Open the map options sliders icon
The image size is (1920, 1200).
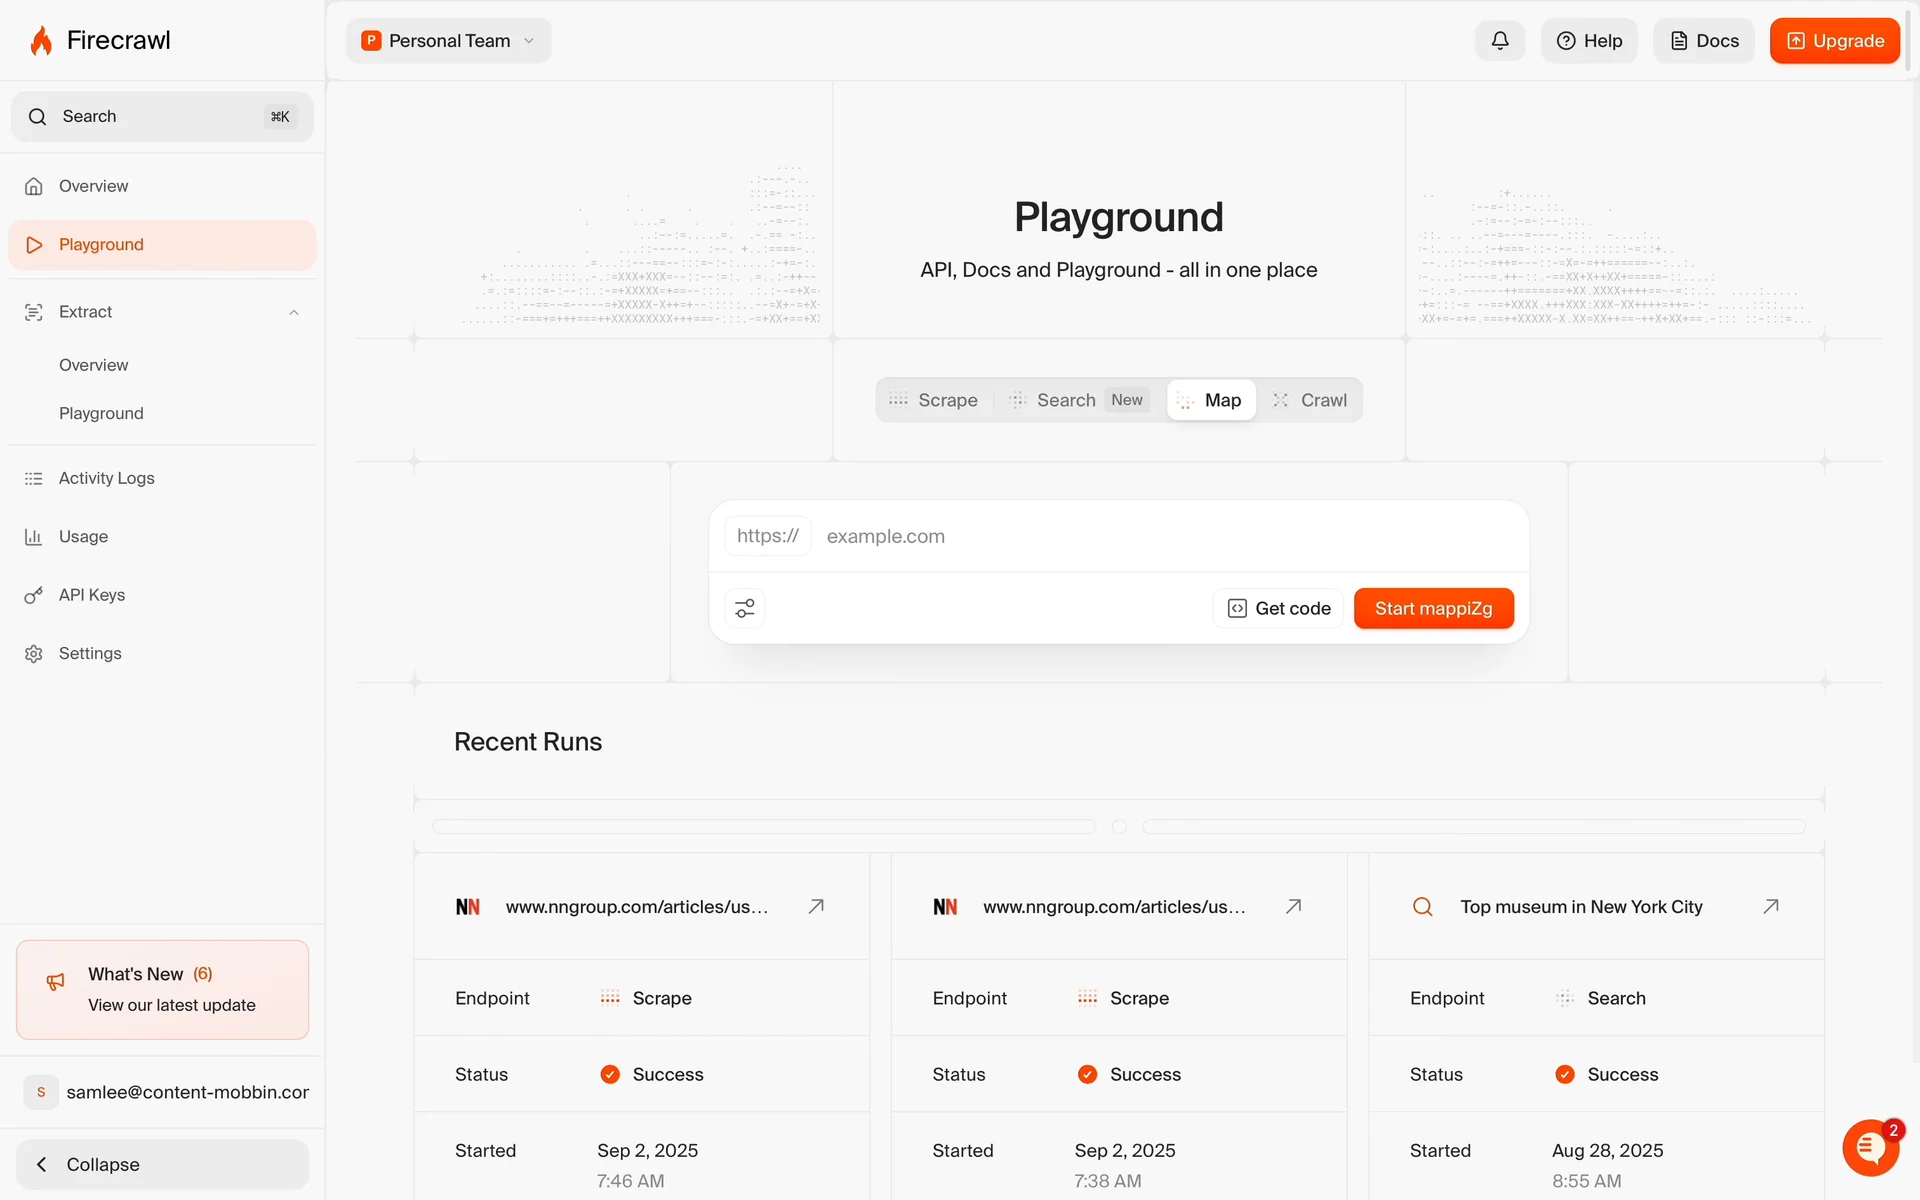pyautogui.click(x=745, y=608)
